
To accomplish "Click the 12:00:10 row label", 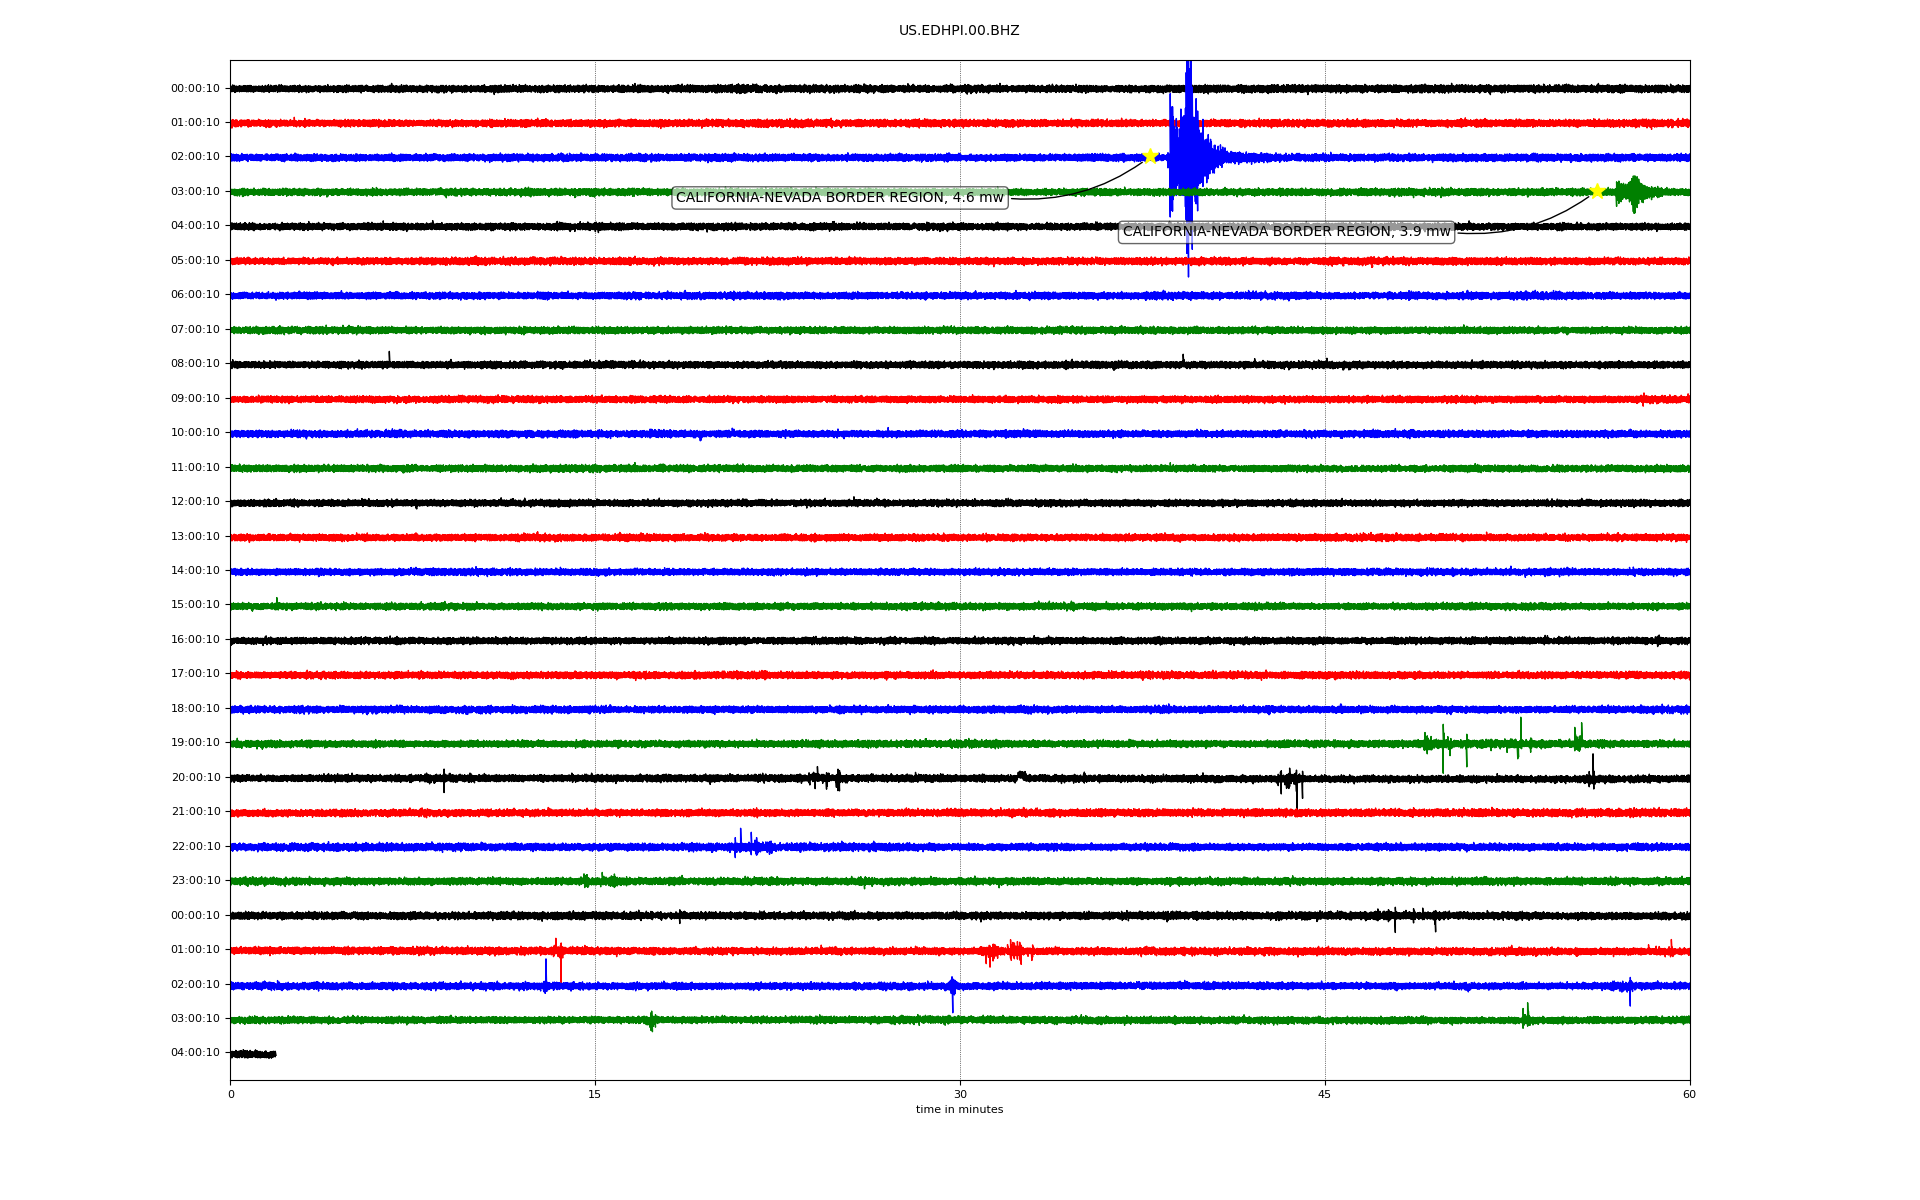I will point(195,502).
